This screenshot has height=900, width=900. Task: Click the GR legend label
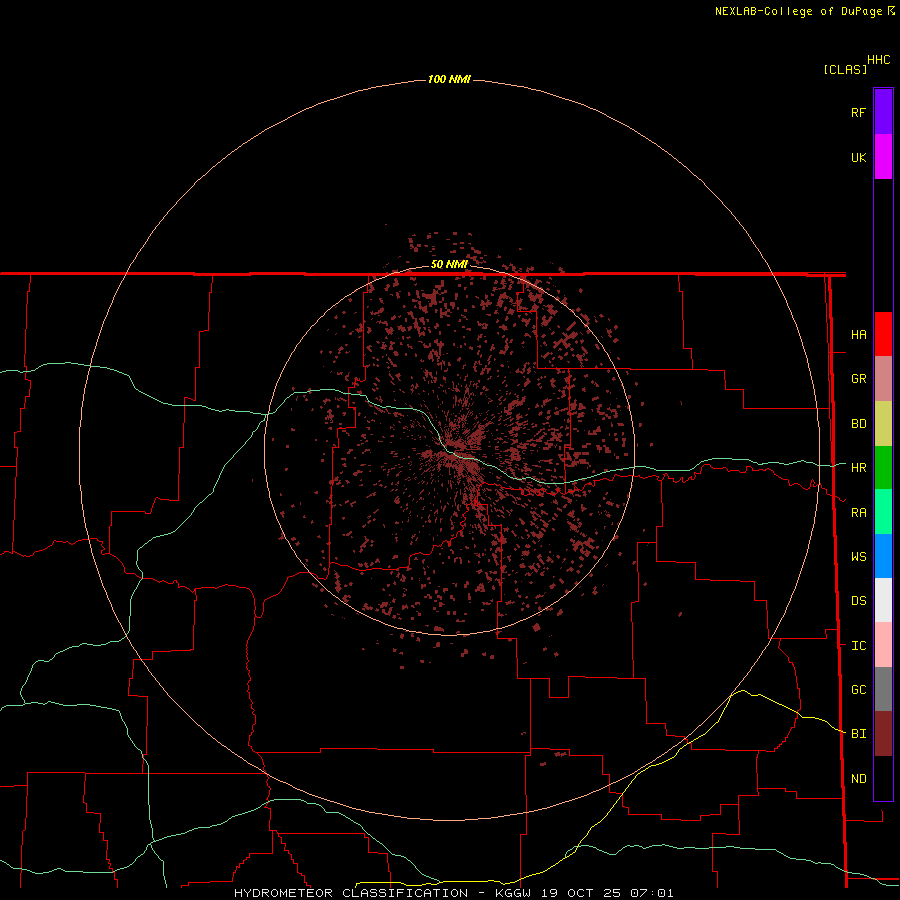[858, 379]
